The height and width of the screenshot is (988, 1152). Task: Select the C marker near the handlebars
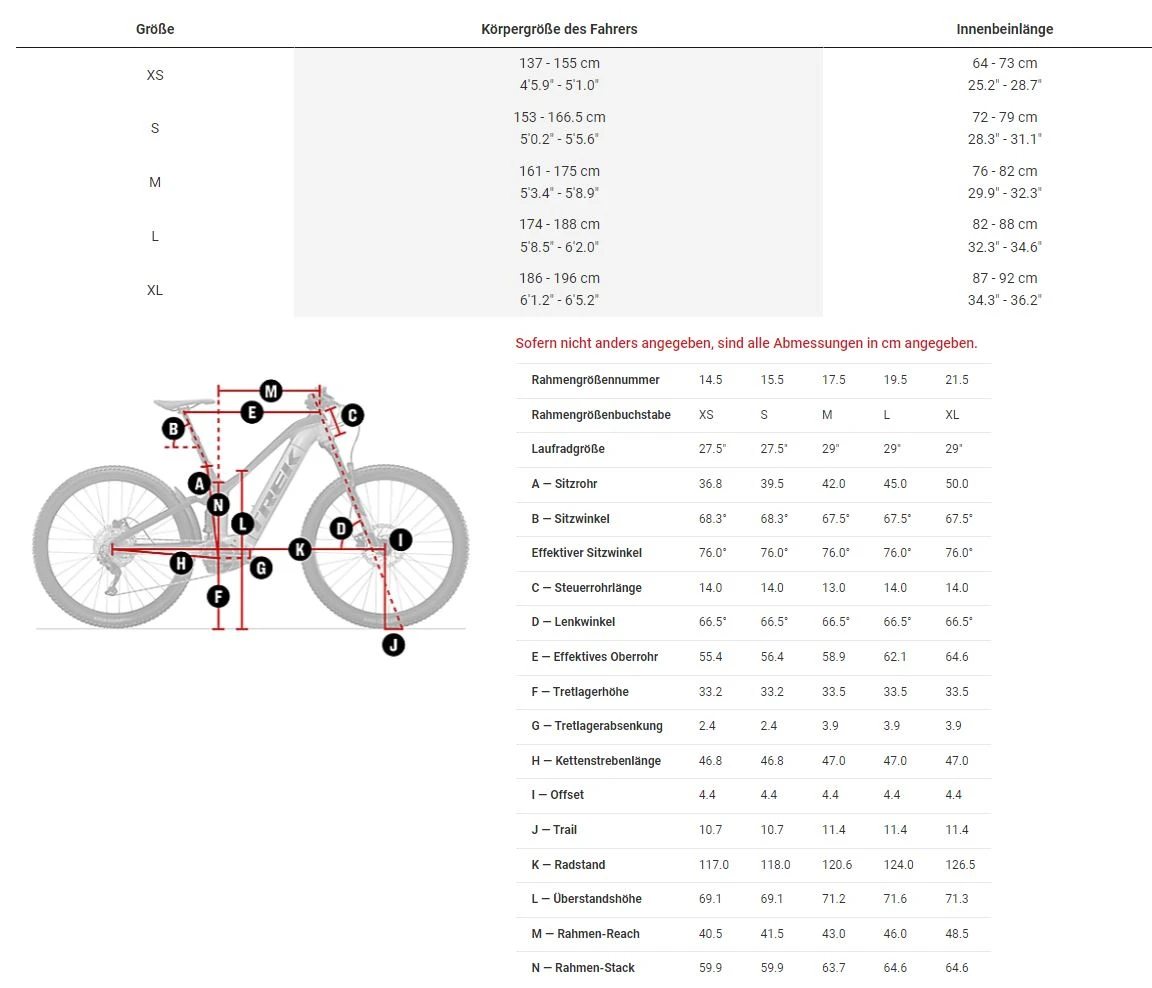[x=351, y=415]
